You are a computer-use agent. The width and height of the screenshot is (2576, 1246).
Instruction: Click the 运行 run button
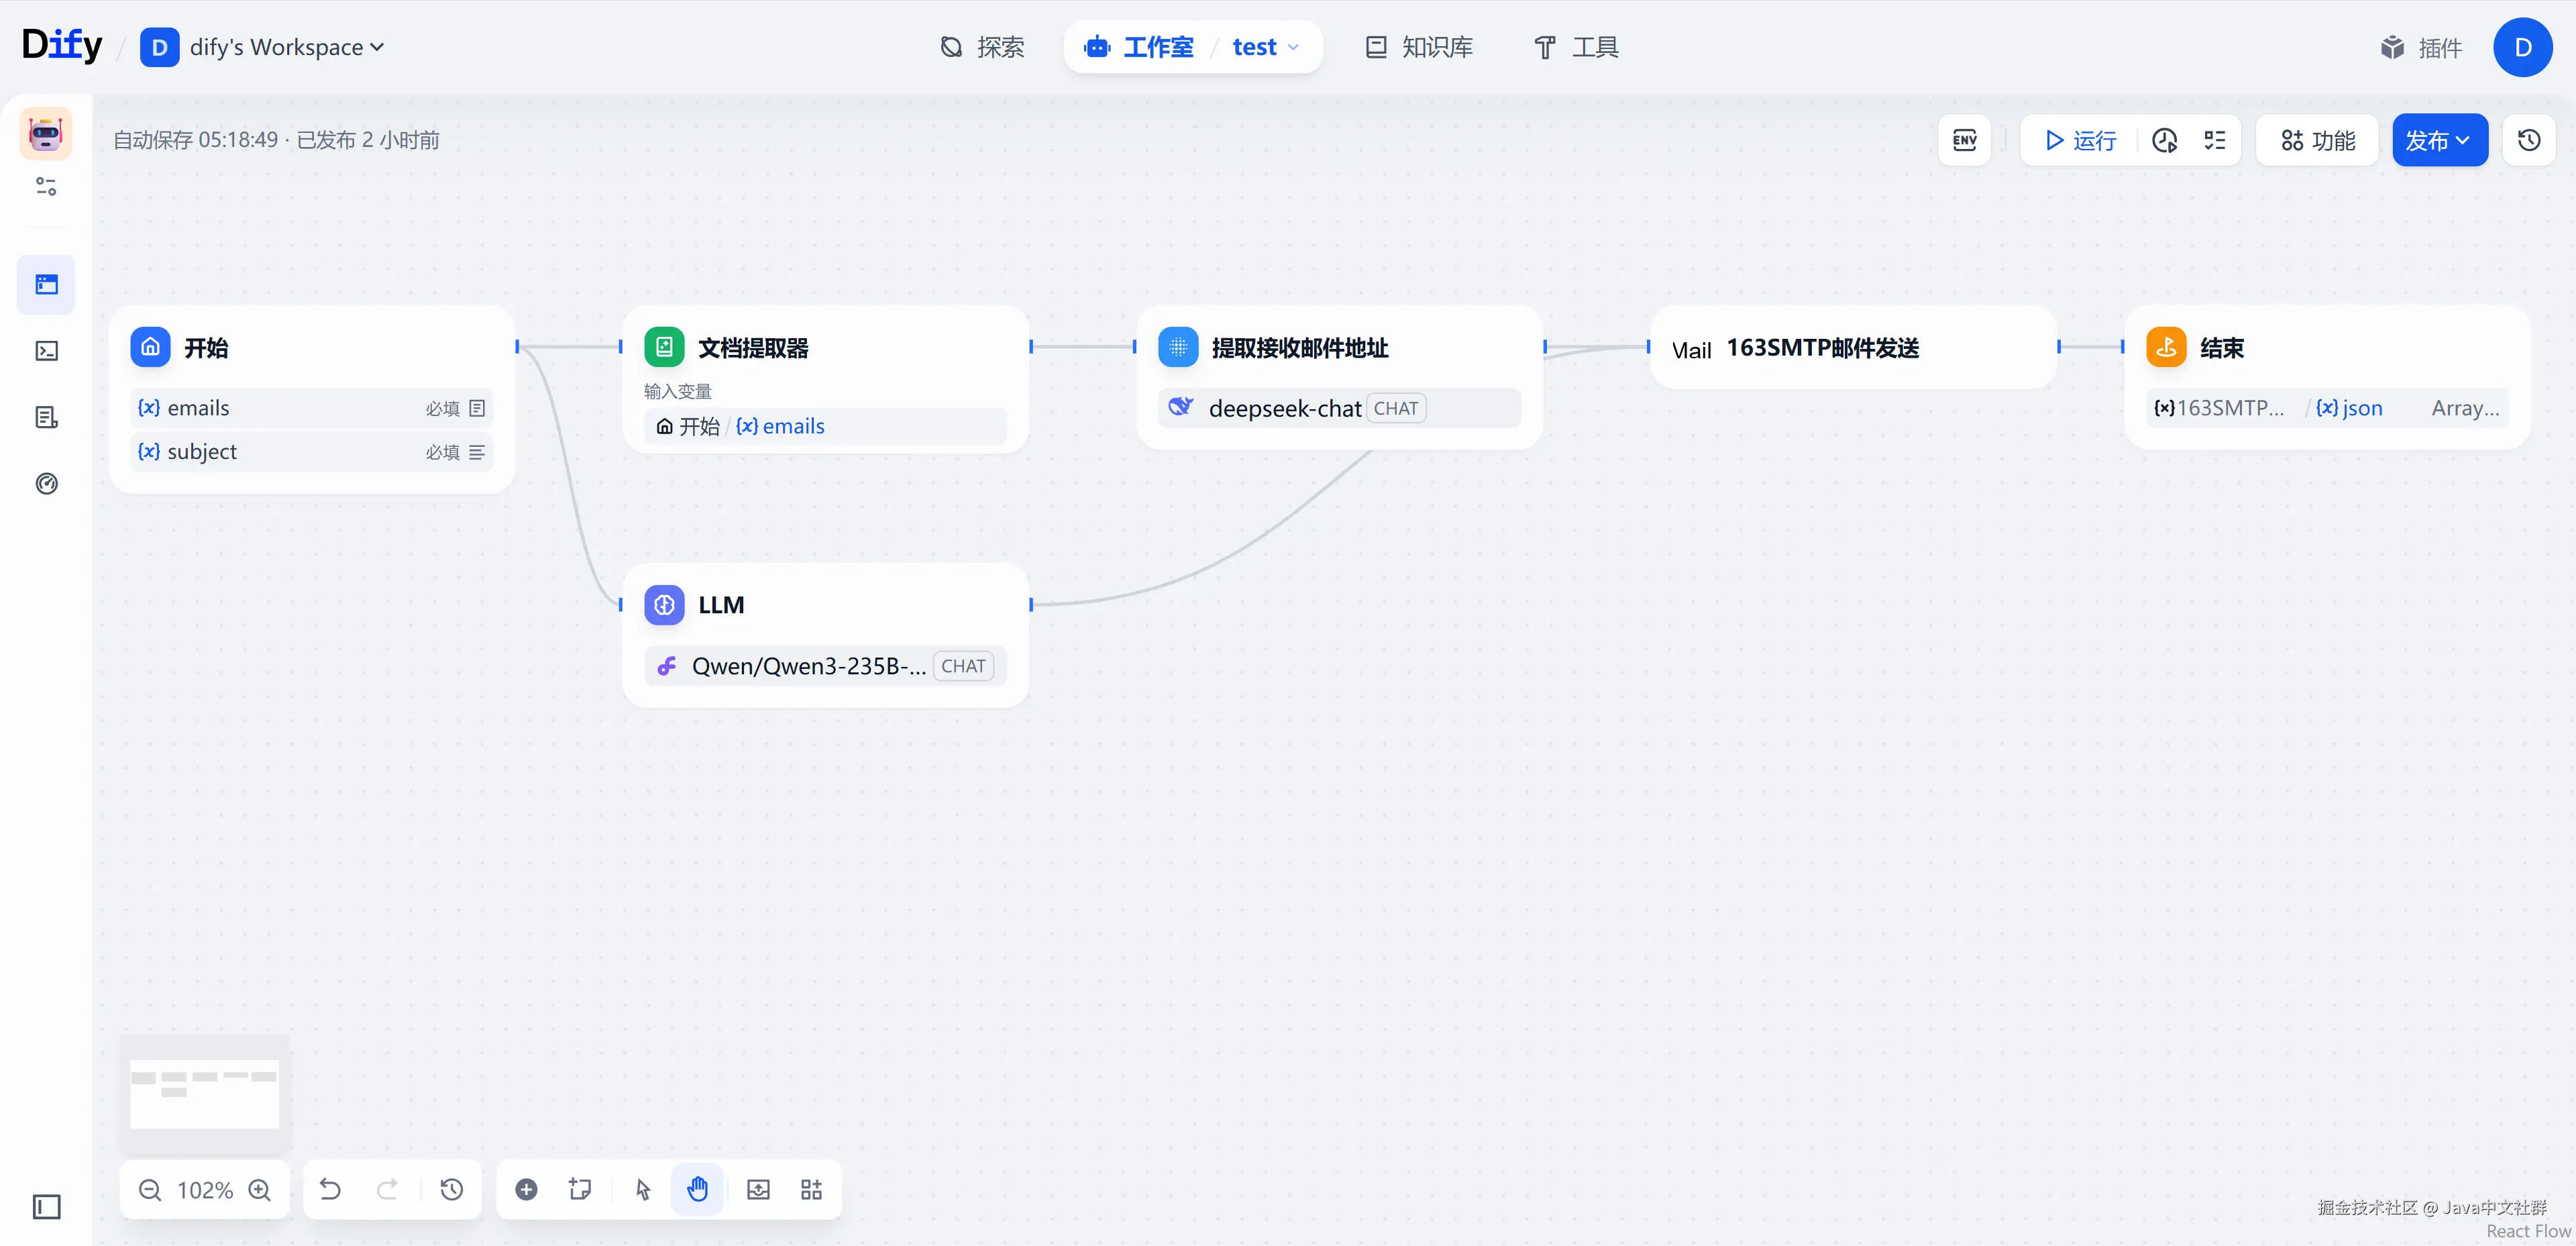[x=2080, y=140]
